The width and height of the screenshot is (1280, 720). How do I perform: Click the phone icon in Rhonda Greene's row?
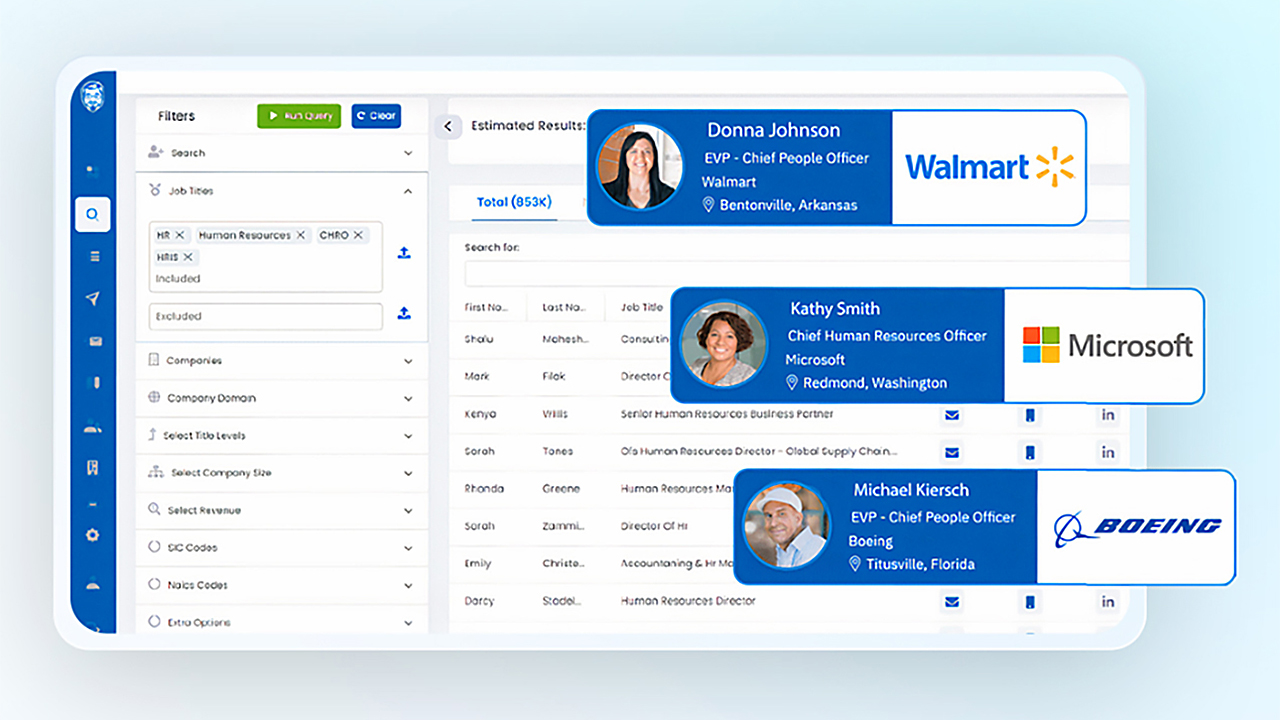point(1030,488)
